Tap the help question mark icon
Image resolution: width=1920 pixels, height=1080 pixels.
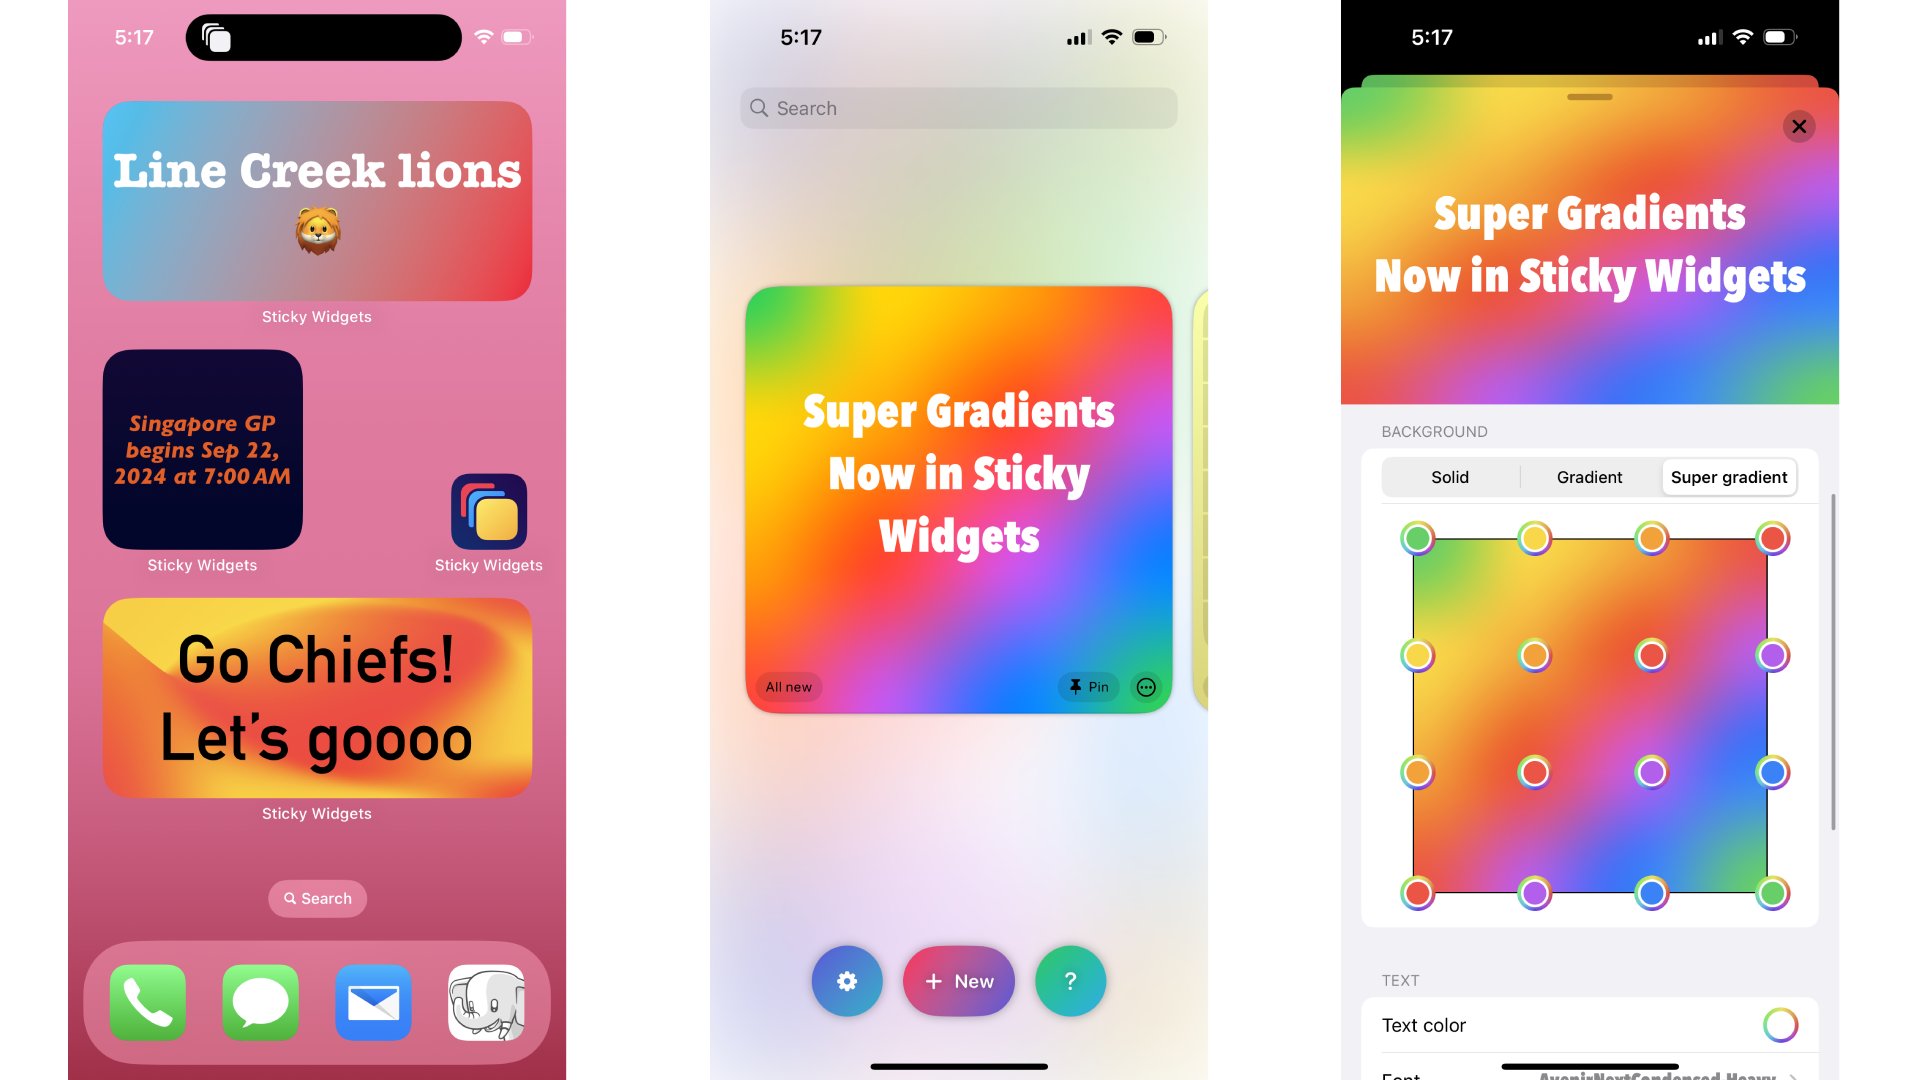click(1071, 980)
